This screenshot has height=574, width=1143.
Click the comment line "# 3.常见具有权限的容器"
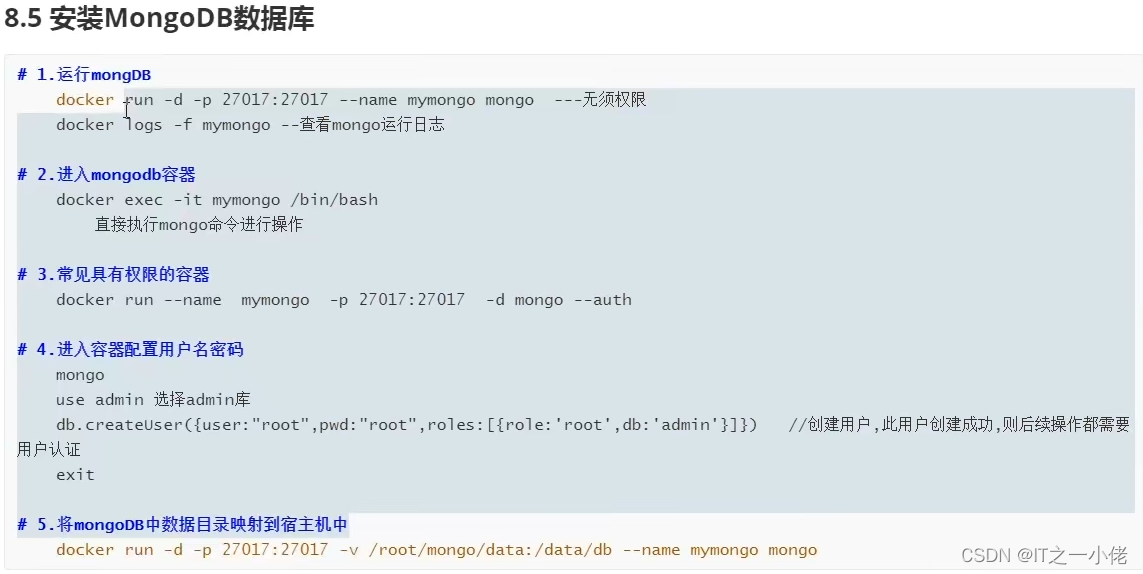pos(114,275)
